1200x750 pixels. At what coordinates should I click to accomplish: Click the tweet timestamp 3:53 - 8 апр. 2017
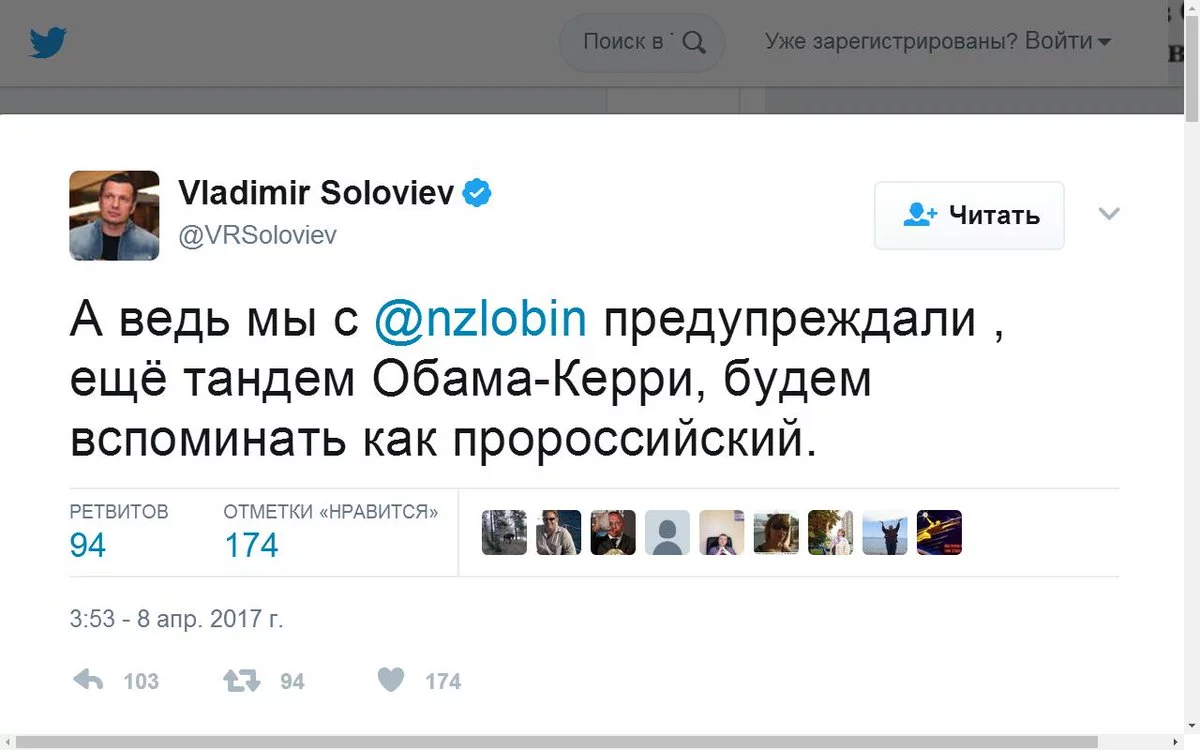coord(177,620)
